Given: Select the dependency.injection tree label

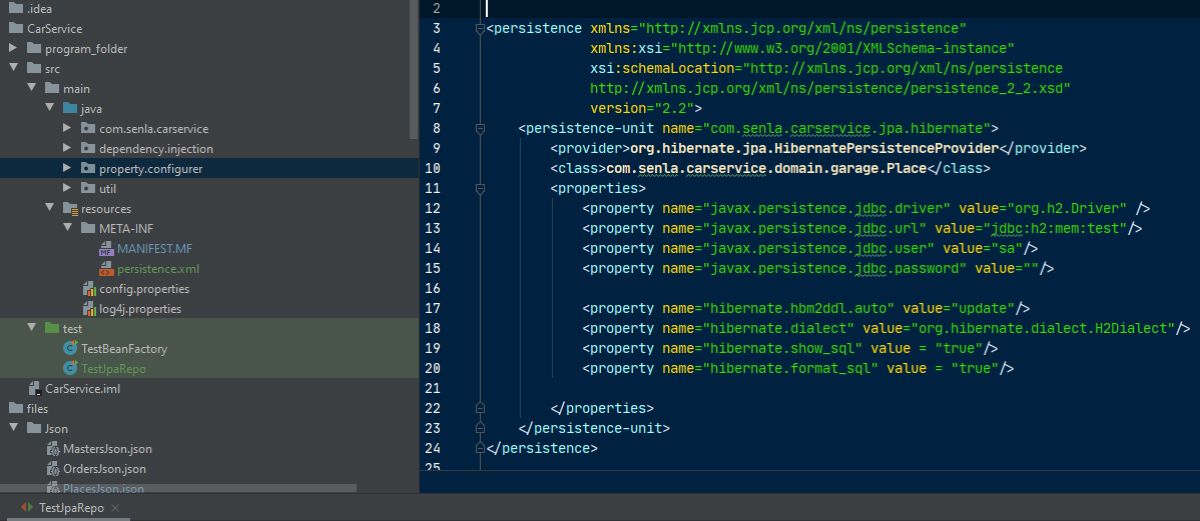Looking at the screenshot, I should 156,148.
